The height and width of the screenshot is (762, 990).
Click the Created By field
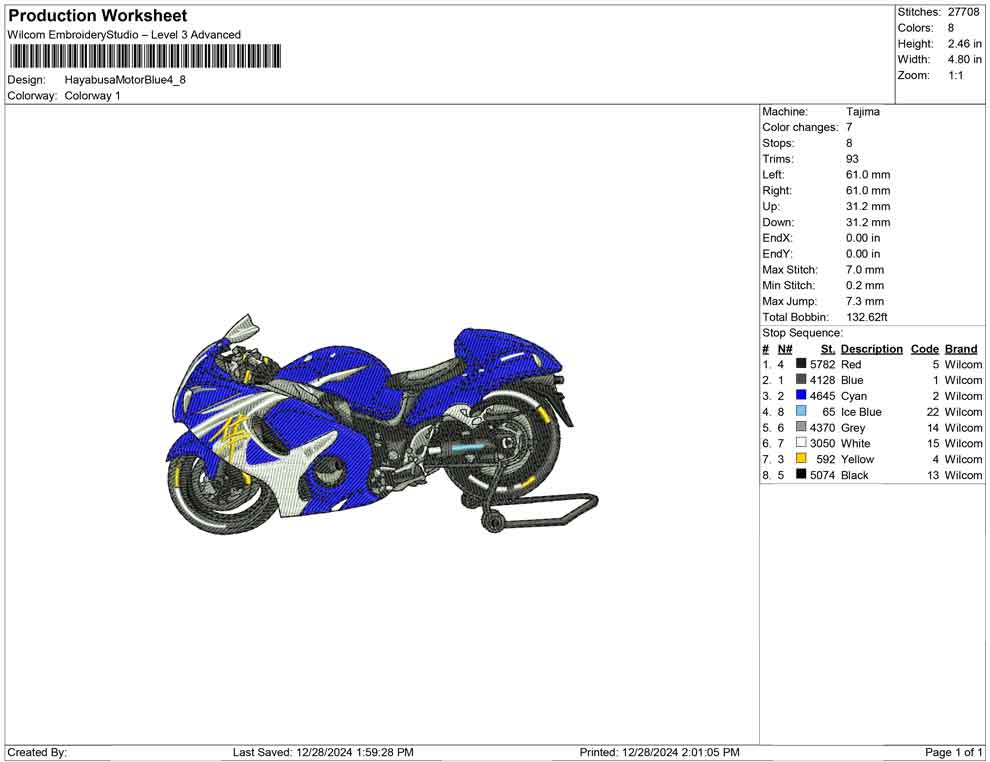click(x=36, y=752)
